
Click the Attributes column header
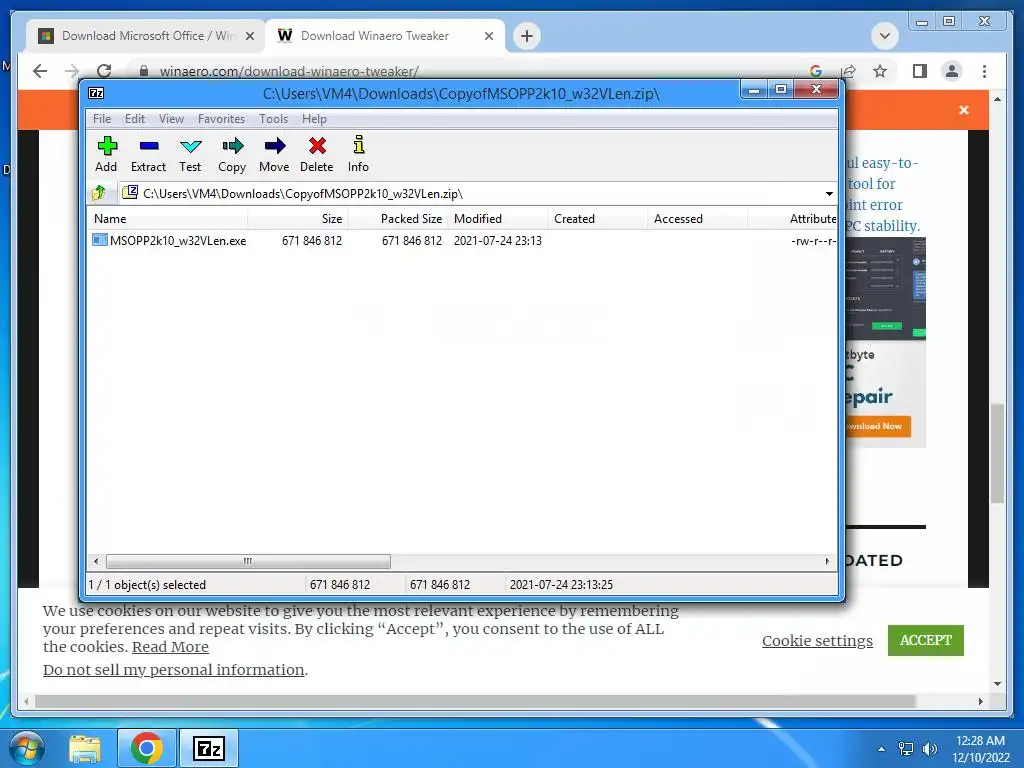click(792, 219)
